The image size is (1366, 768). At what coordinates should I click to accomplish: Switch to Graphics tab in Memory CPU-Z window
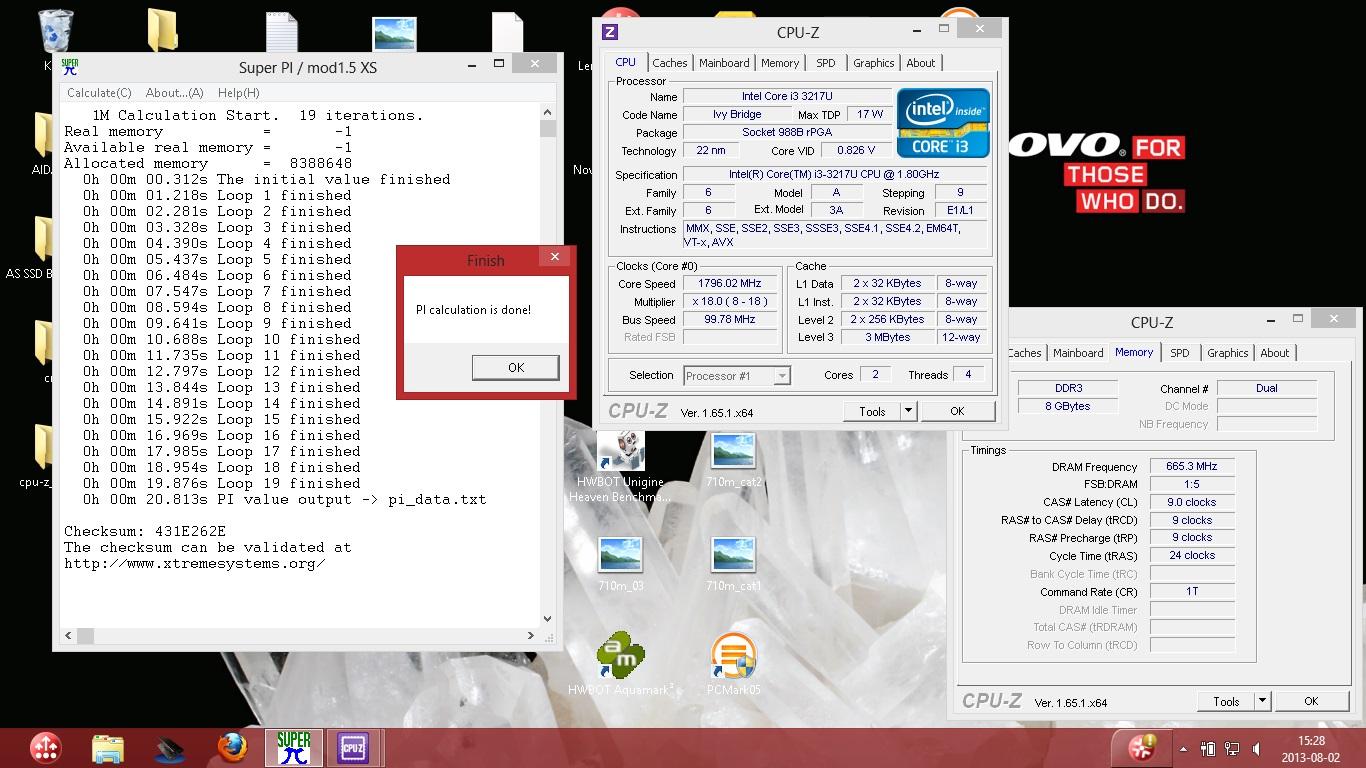(1227, 353)
